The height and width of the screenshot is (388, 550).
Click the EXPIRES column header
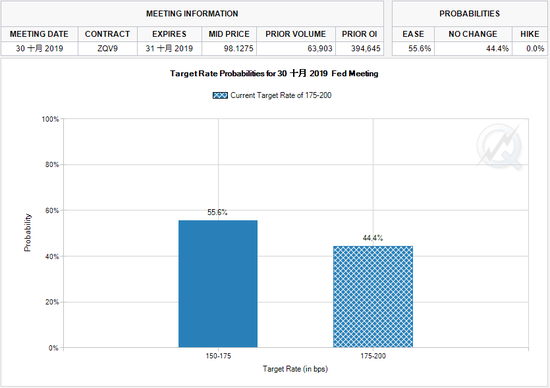coord(169,34)
